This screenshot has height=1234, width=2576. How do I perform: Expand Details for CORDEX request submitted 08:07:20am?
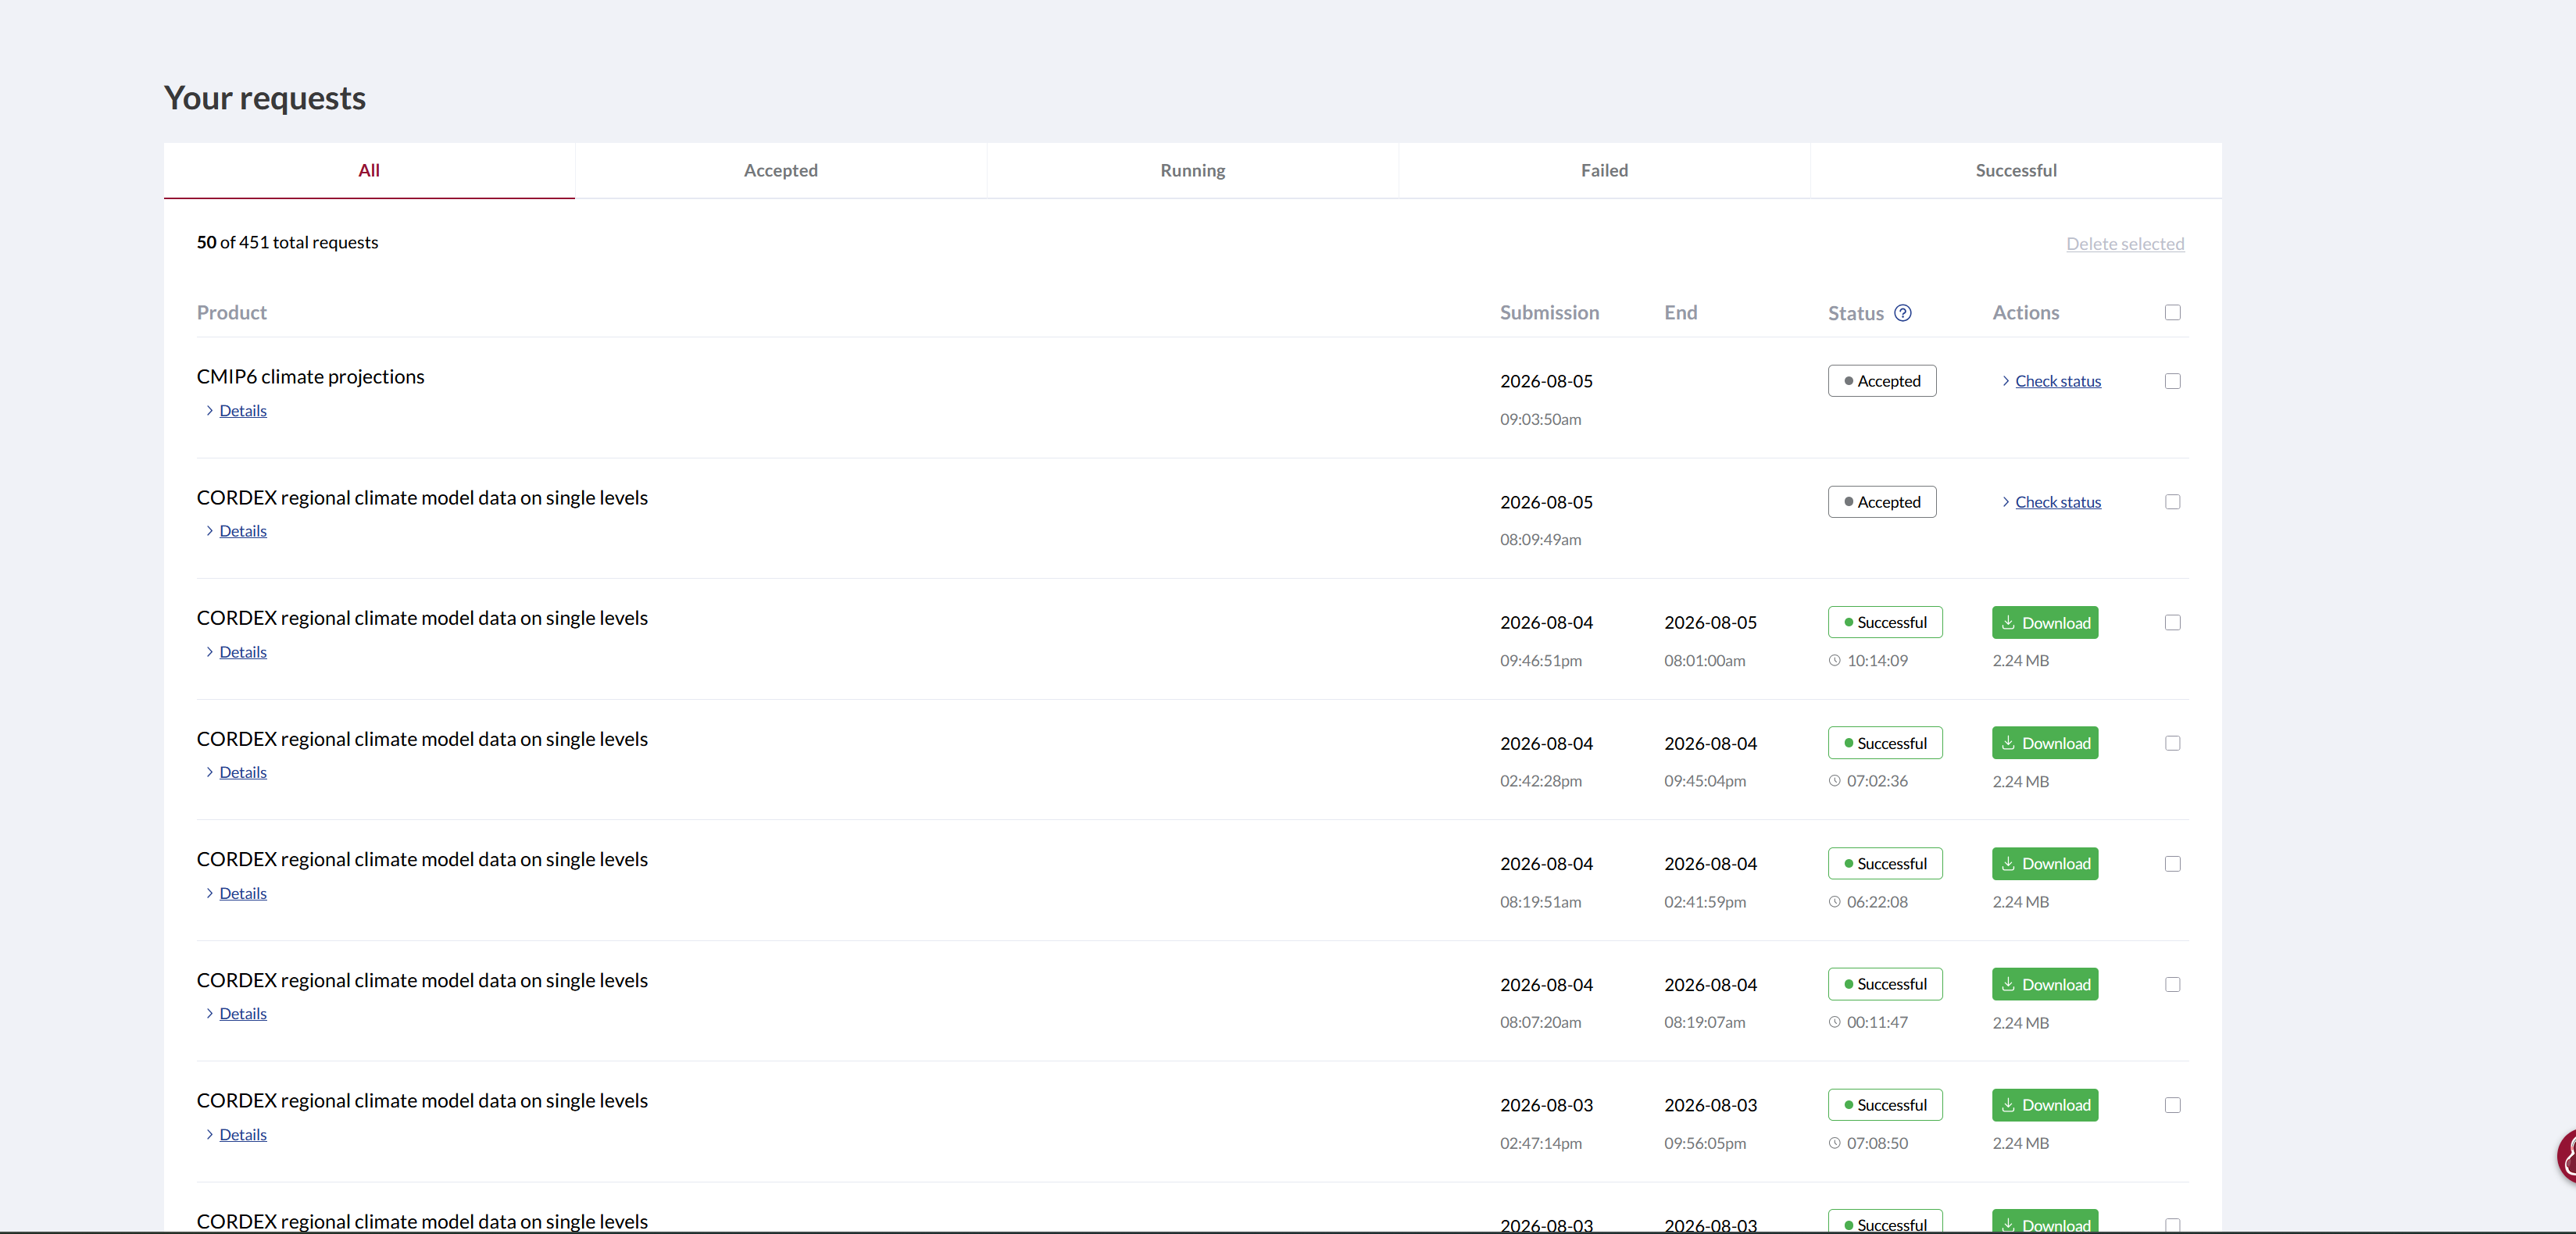(243, 1013)
